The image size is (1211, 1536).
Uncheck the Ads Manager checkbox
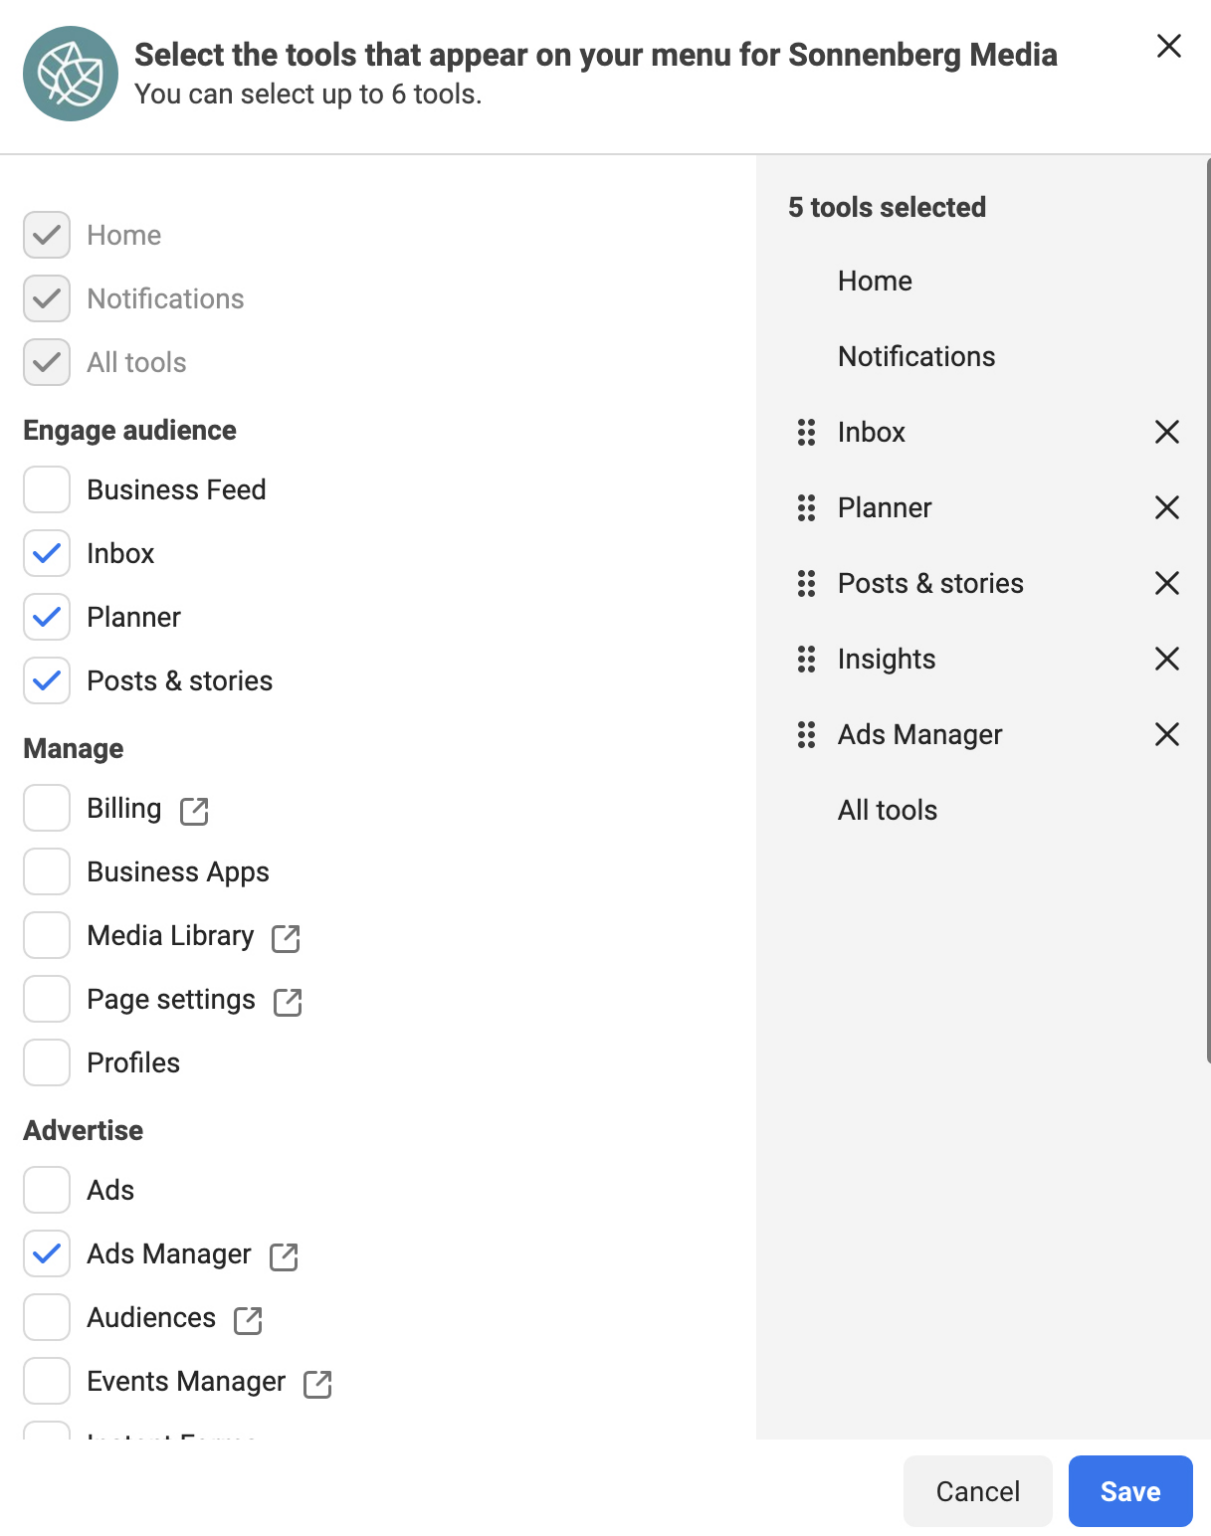(47, 1254)
